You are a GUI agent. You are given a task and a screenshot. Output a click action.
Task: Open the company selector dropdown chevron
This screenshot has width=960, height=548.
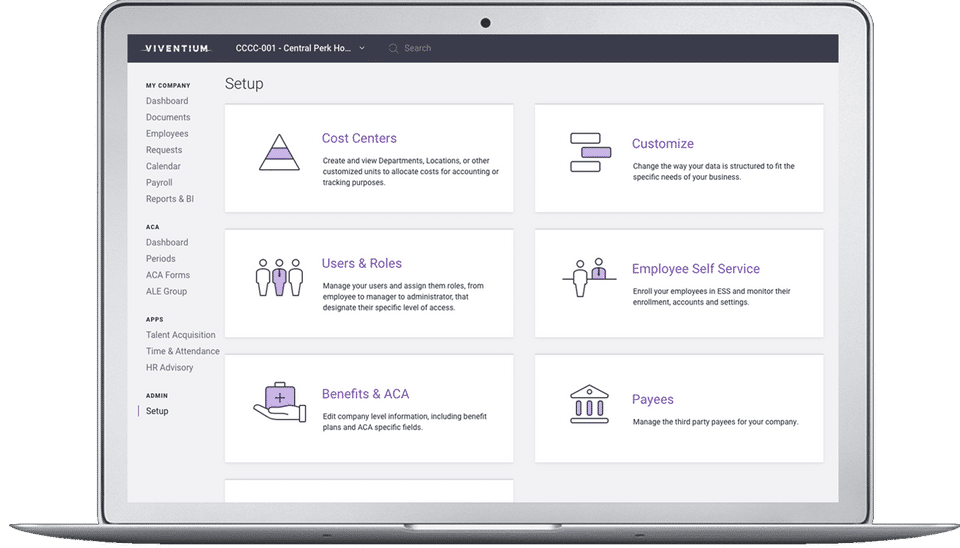tap(362, 48)
